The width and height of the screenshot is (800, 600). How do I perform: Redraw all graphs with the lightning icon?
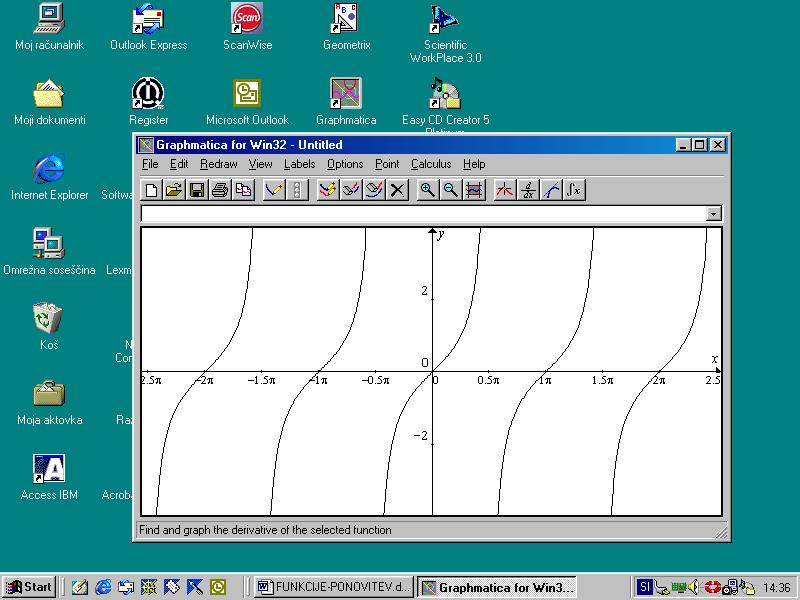tap(328, 190)
